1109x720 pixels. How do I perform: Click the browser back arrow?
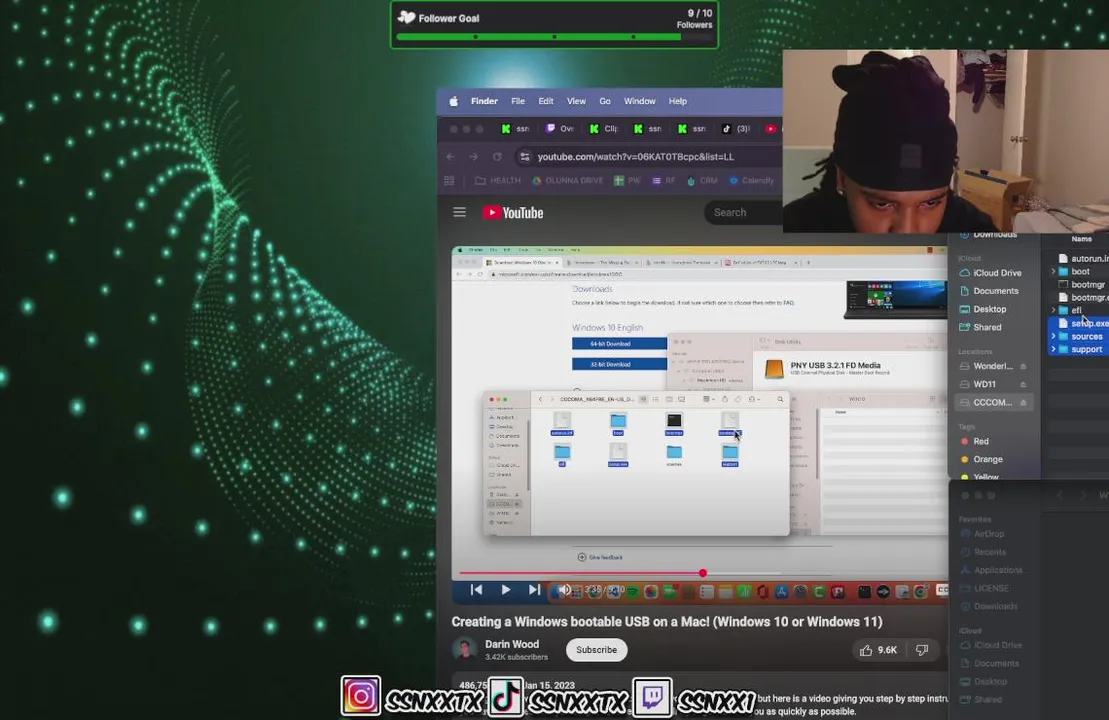pyautogui.click(x=451, y=156)
